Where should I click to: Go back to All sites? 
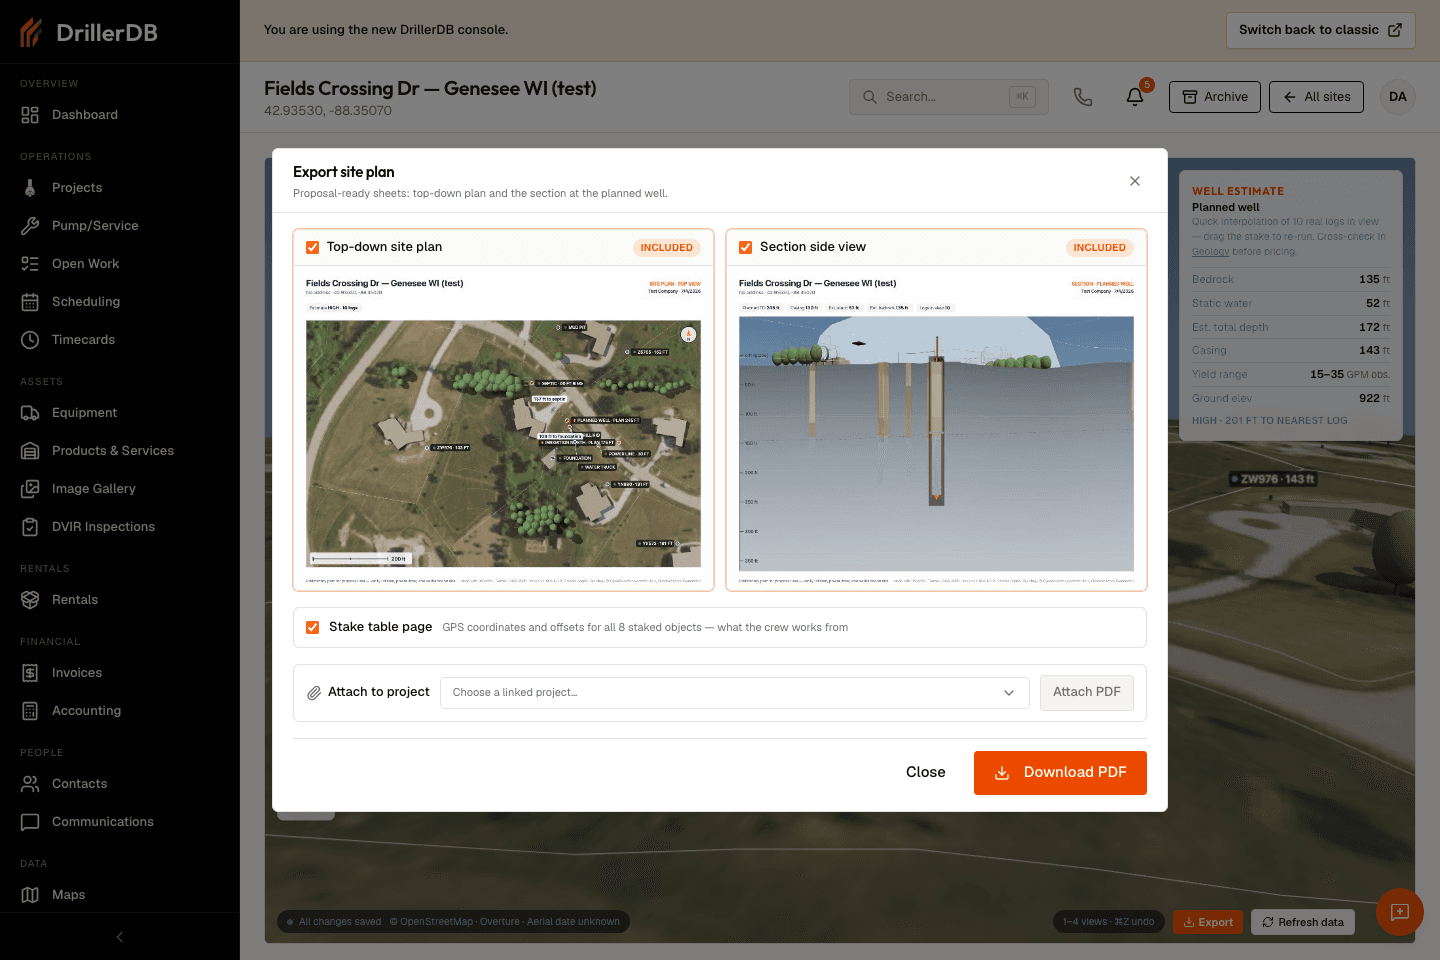(1316, 97)
